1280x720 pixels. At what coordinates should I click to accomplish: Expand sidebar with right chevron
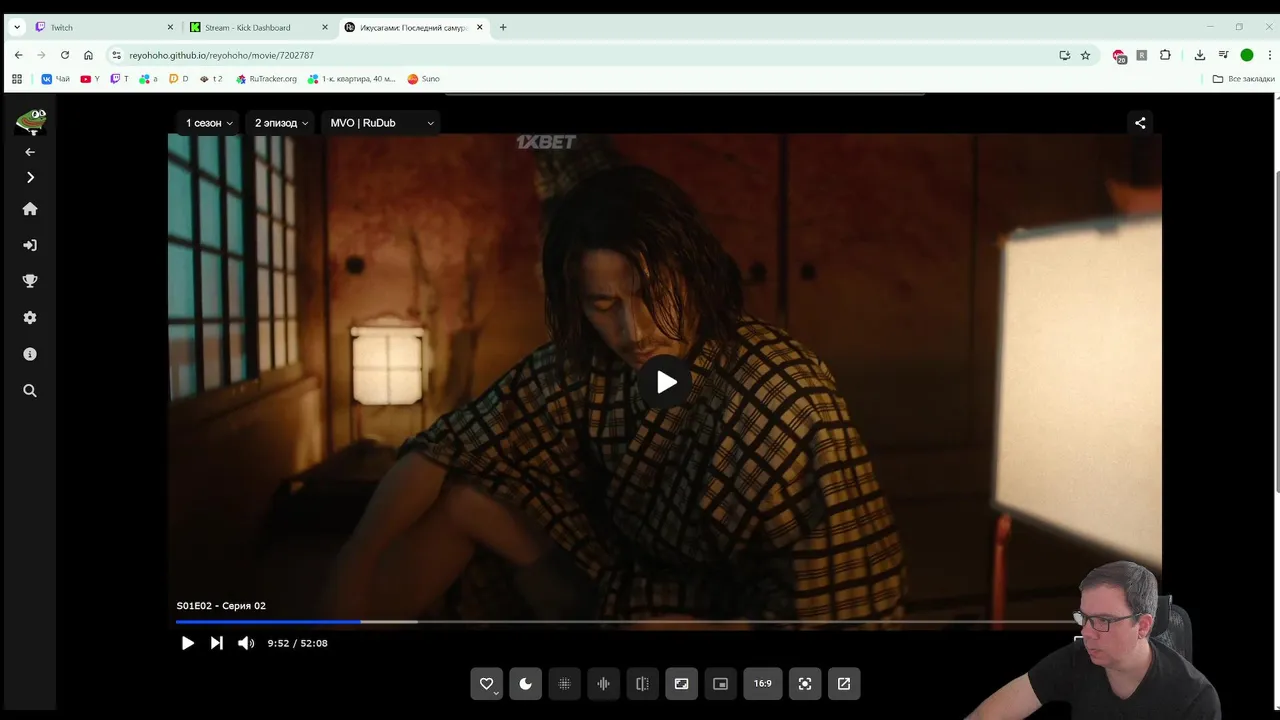point(30,177)
